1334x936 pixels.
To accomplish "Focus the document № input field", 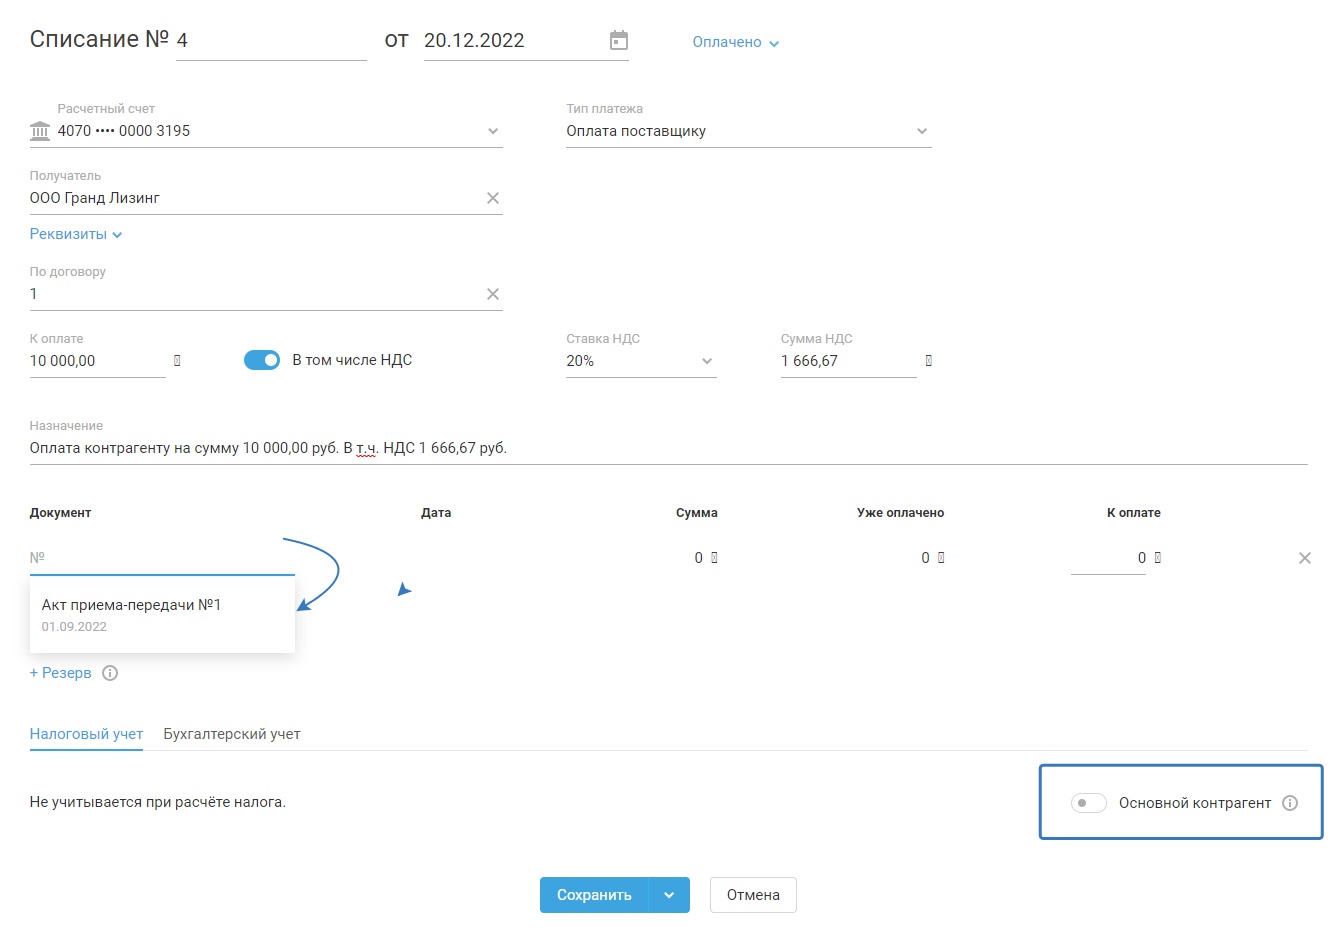I will [162, 558].
